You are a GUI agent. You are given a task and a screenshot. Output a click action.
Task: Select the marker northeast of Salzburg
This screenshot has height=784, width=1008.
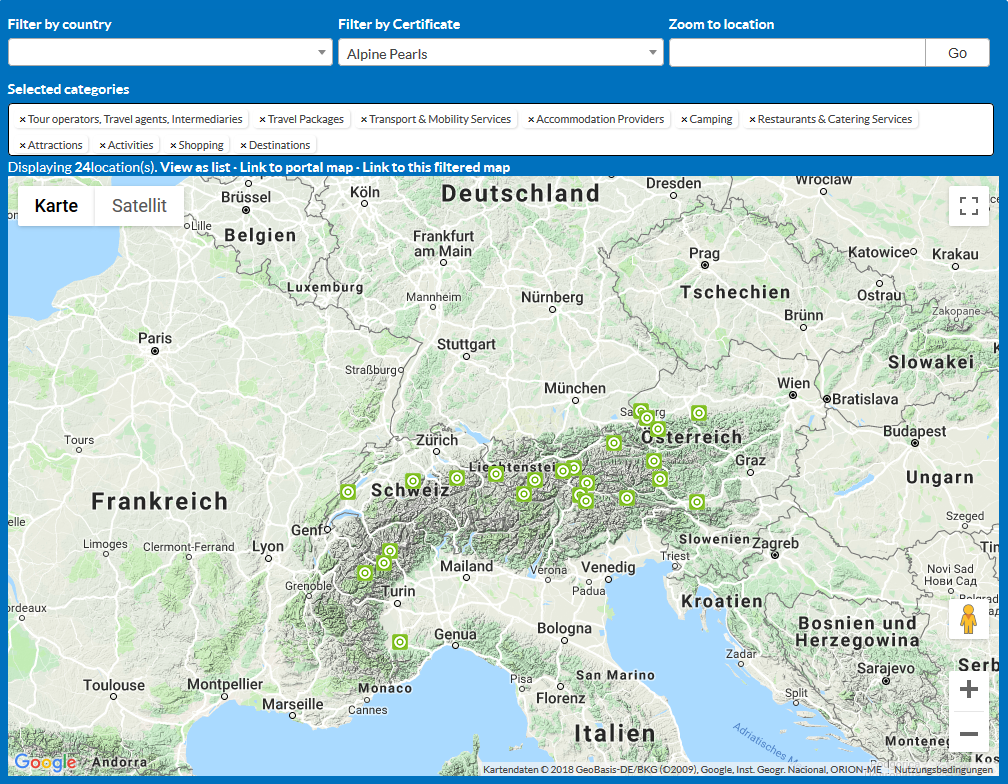tap(699, 413)
